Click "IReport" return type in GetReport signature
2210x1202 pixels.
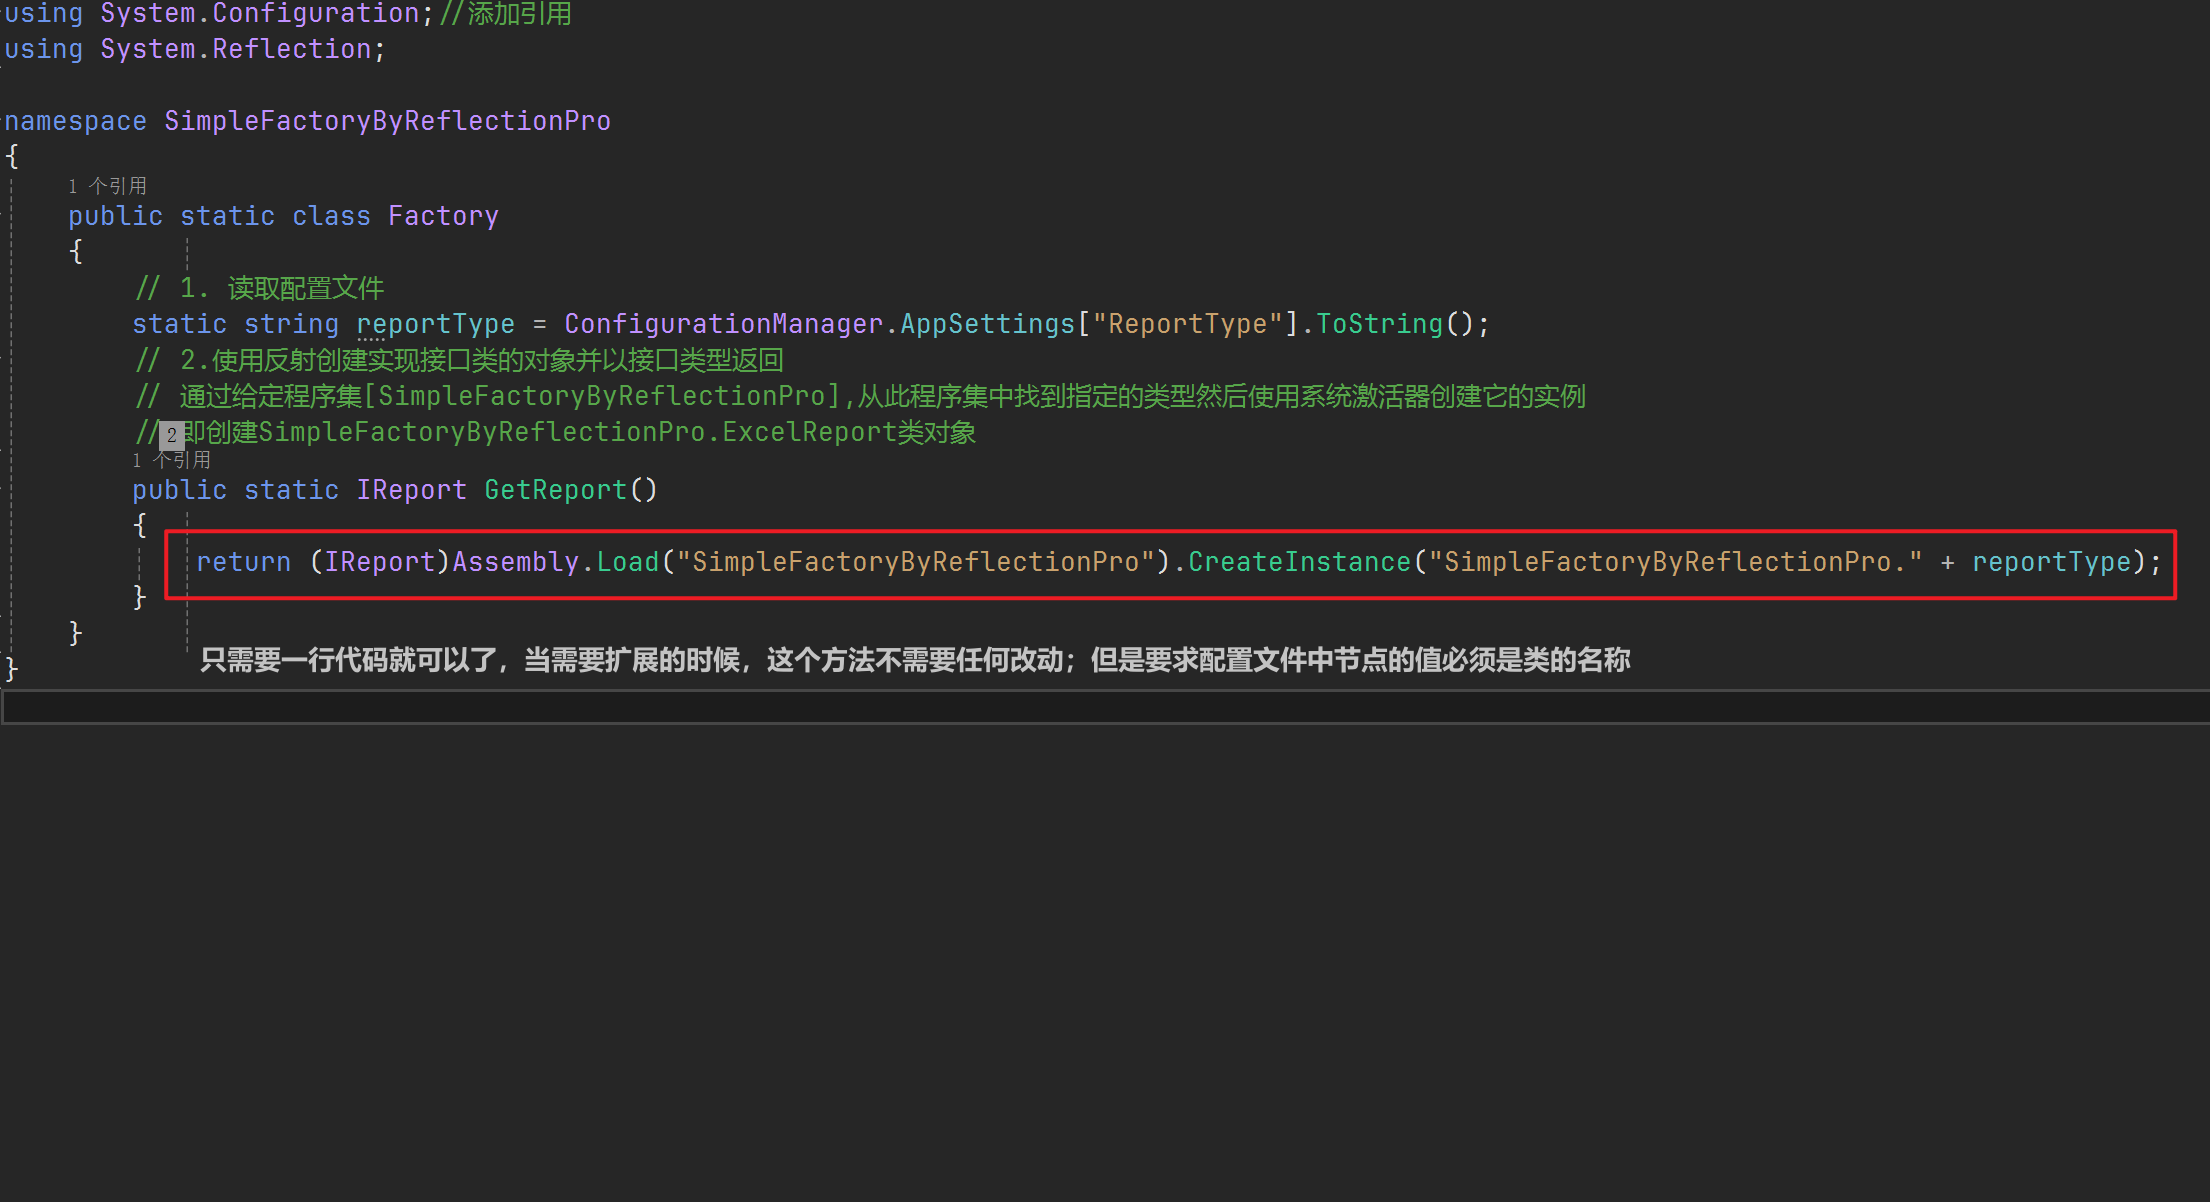coord(411,490)
